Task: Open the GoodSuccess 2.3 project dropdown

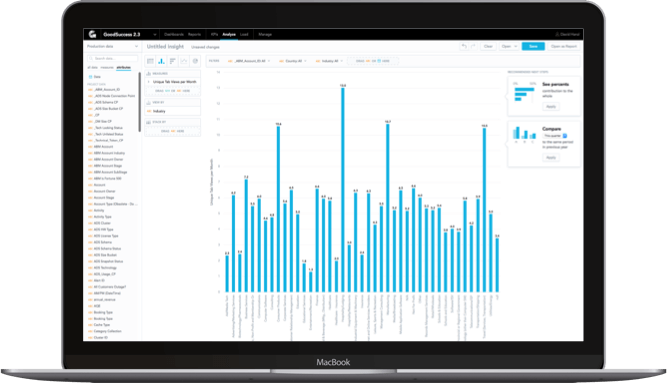Action: pyautogui.click(x=155, y=35)
